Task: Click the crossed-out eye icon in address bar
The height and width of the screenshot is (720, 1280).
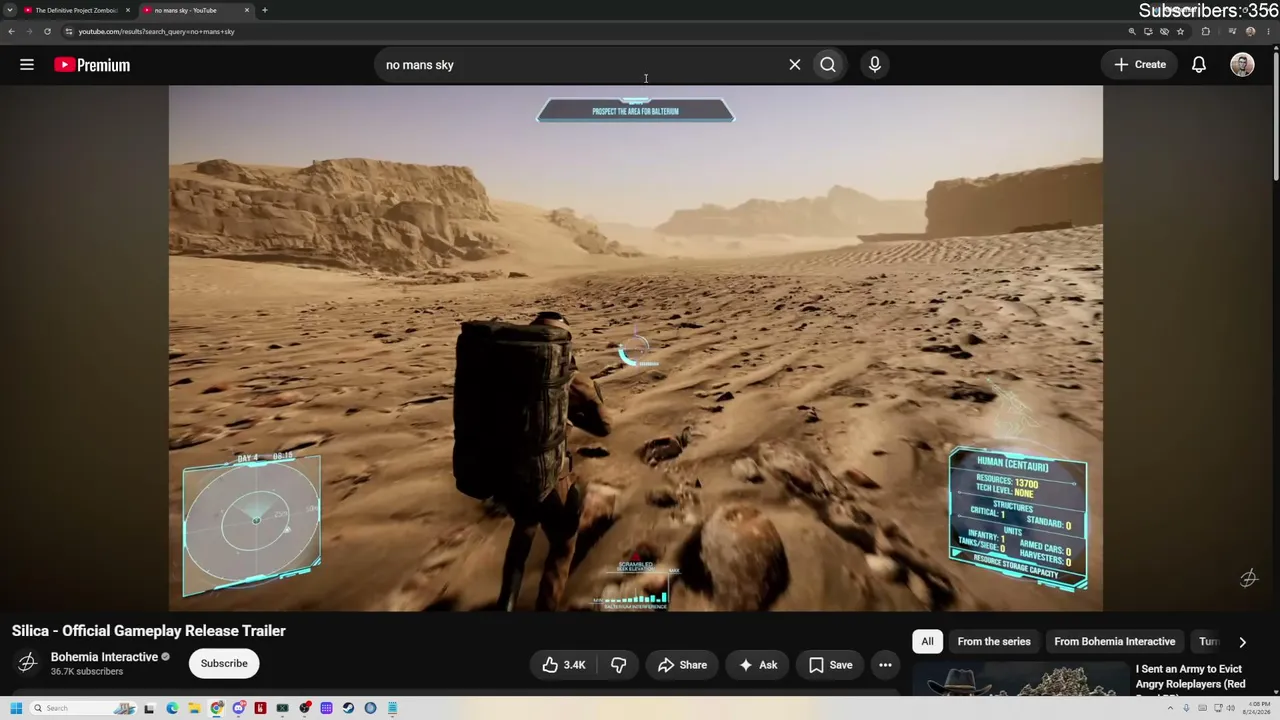Action: [1164, 31]
